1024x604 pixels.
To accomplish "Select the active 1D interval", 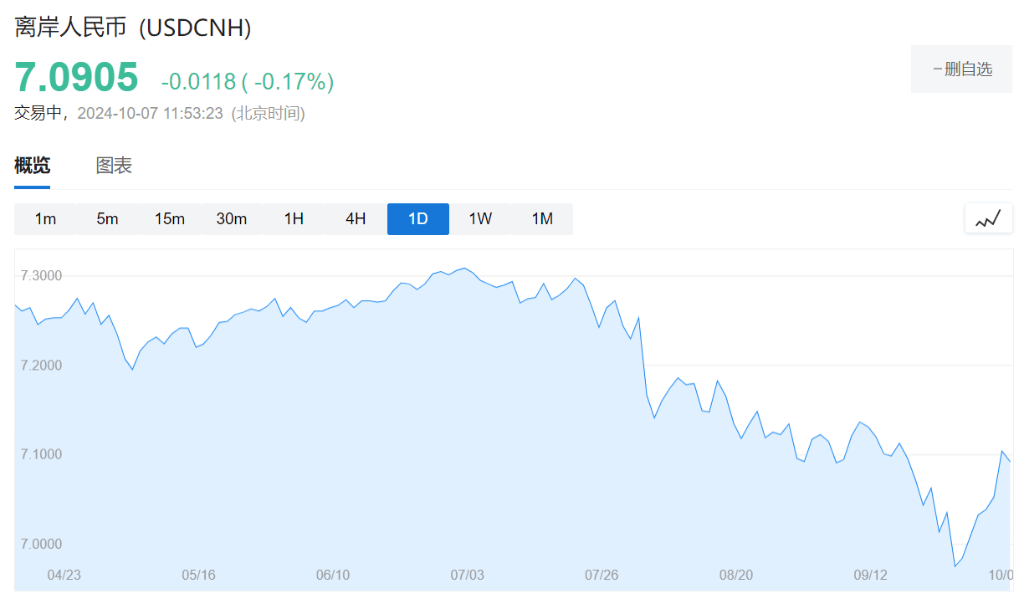I will click(418, 219).
